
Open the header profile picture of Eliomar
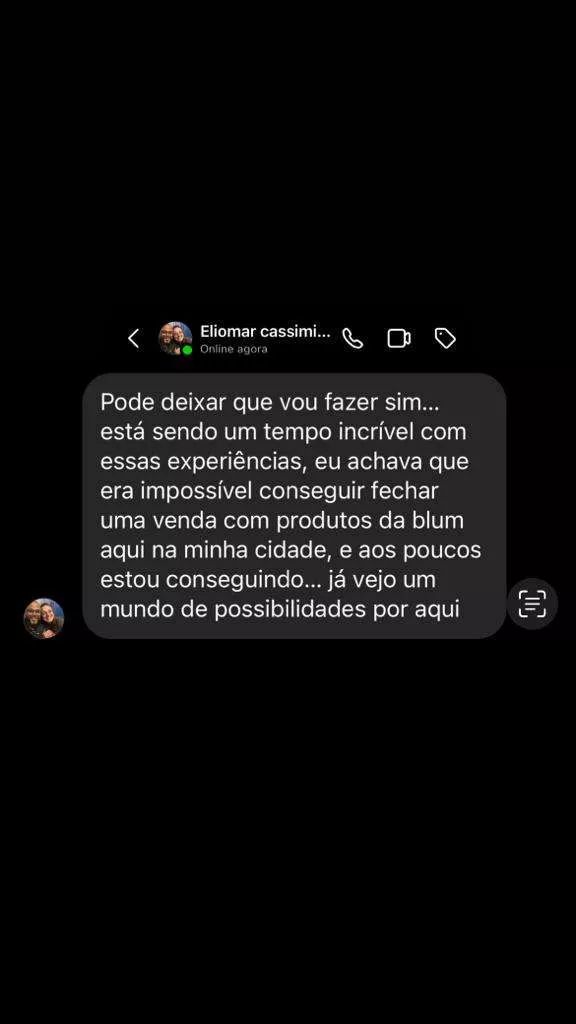[x=176, y=338]
